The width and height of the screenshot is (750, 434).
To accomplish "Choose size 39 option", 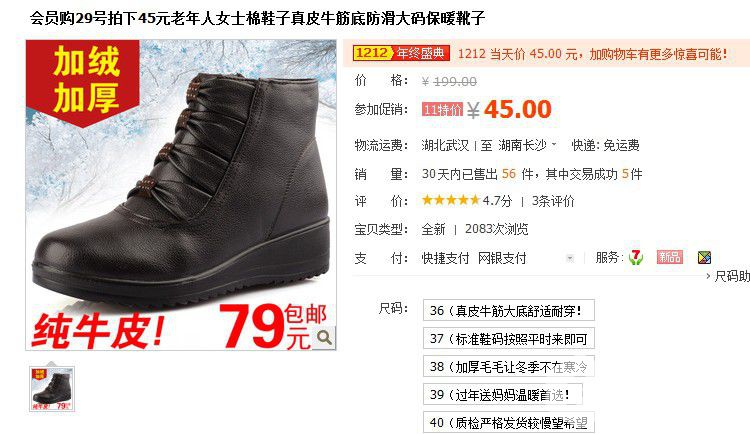I will [x=503, y=395].
